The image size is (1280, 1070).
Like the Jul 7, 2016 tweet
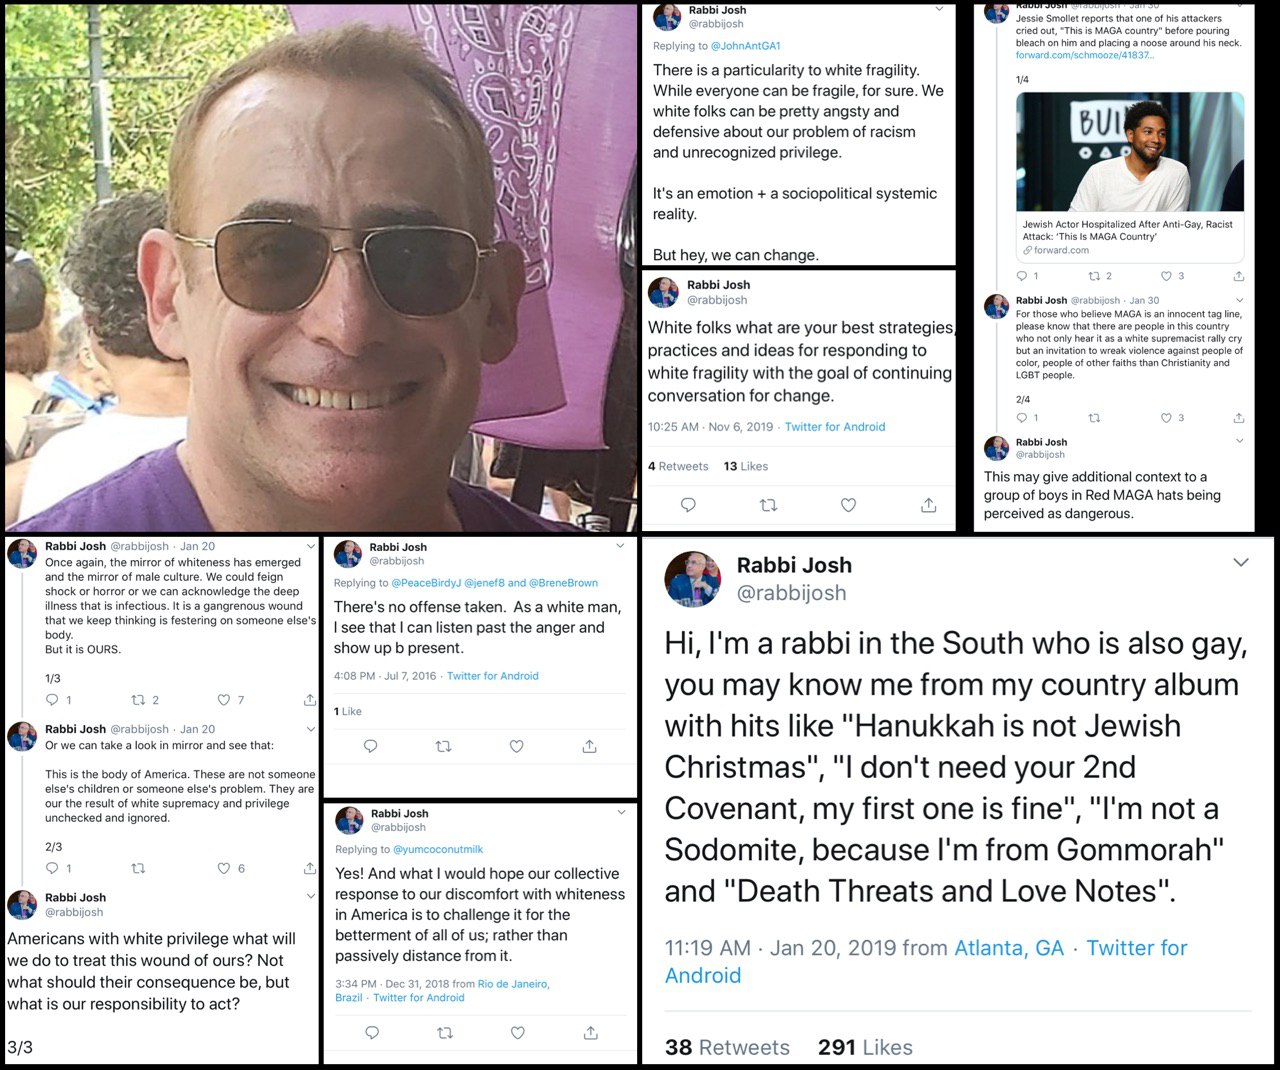pyautogui.click(x=516, y=746)
